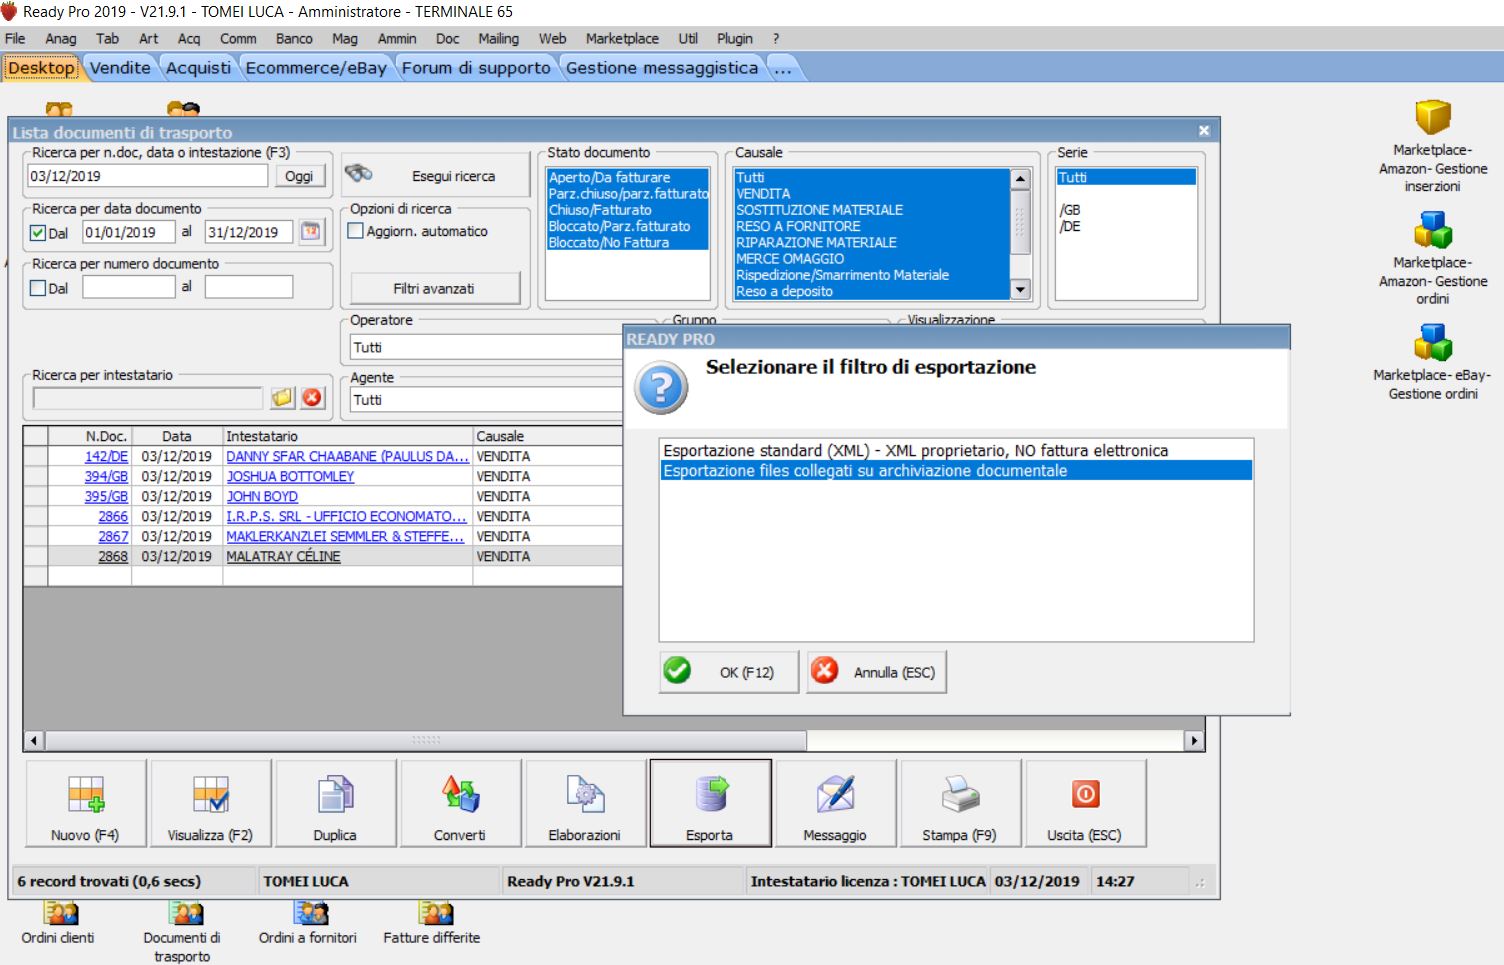This screenshot has height=965, width=1504.
Task: Click left arrow of horizontal scrollbar
Action: [34, 741]
